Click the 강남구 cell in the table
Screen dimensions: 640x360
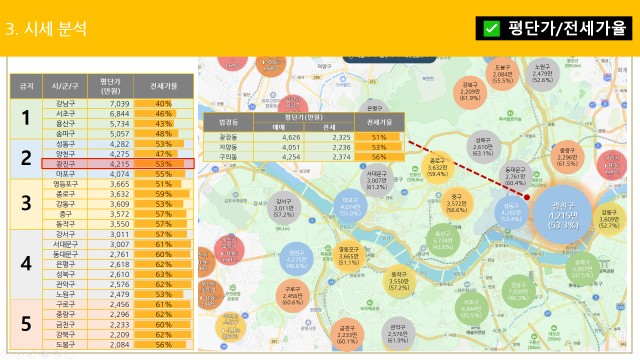click(x=65, y=104)
